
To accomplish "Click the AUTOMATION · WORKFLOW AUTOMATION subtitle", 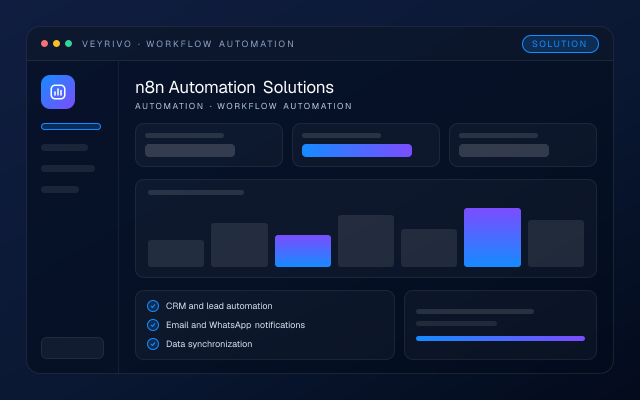I will pos(243,106).
